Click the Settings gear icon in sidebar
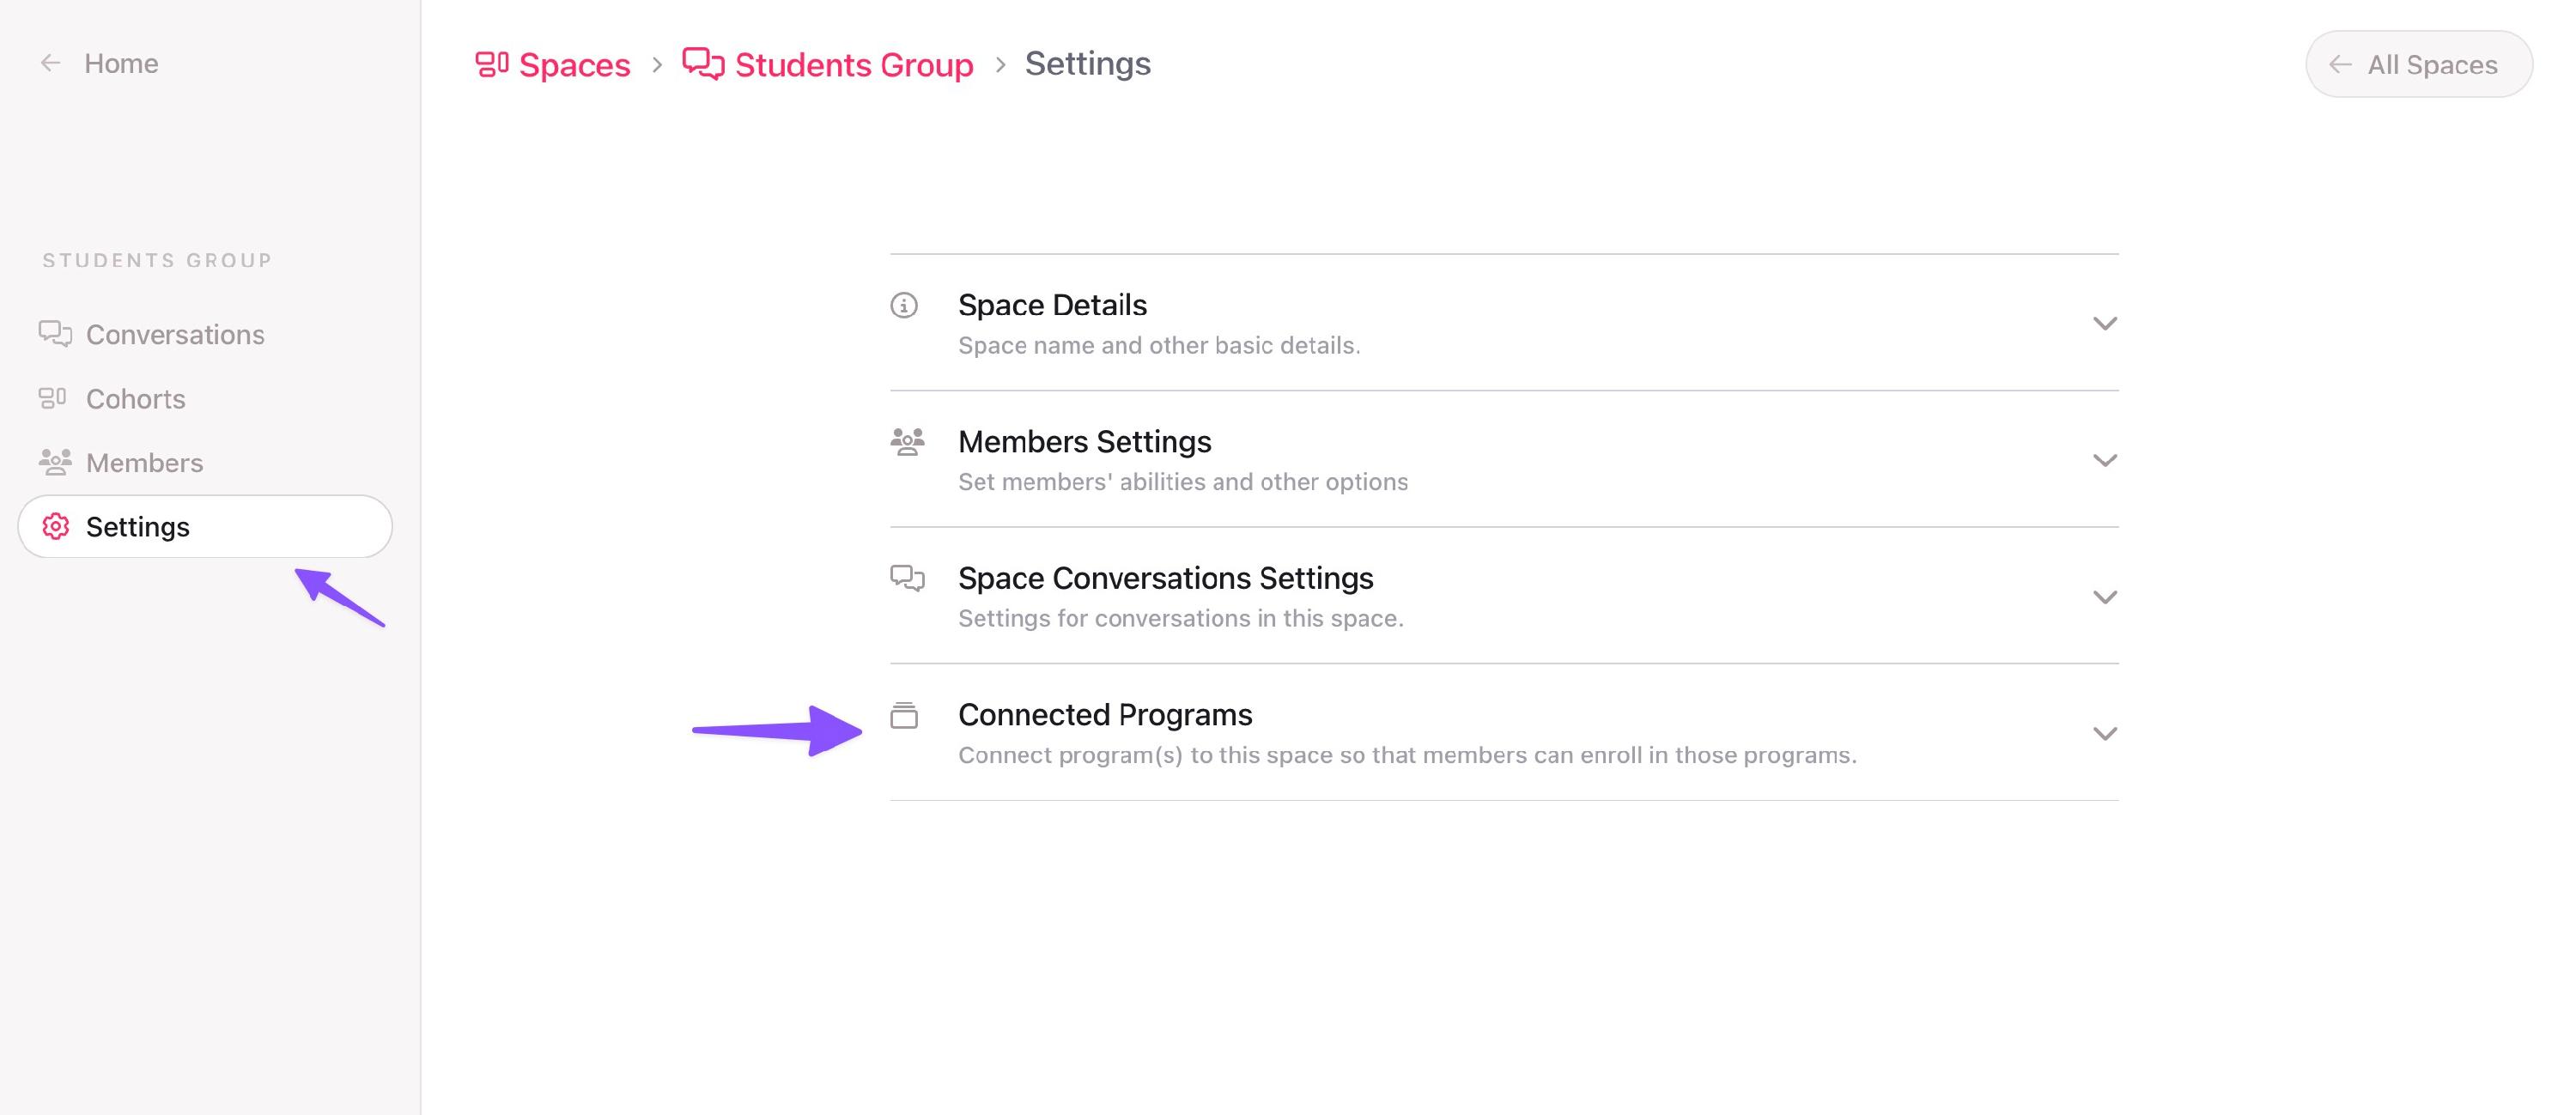The image size is (2576, 1115). point(54,525)
